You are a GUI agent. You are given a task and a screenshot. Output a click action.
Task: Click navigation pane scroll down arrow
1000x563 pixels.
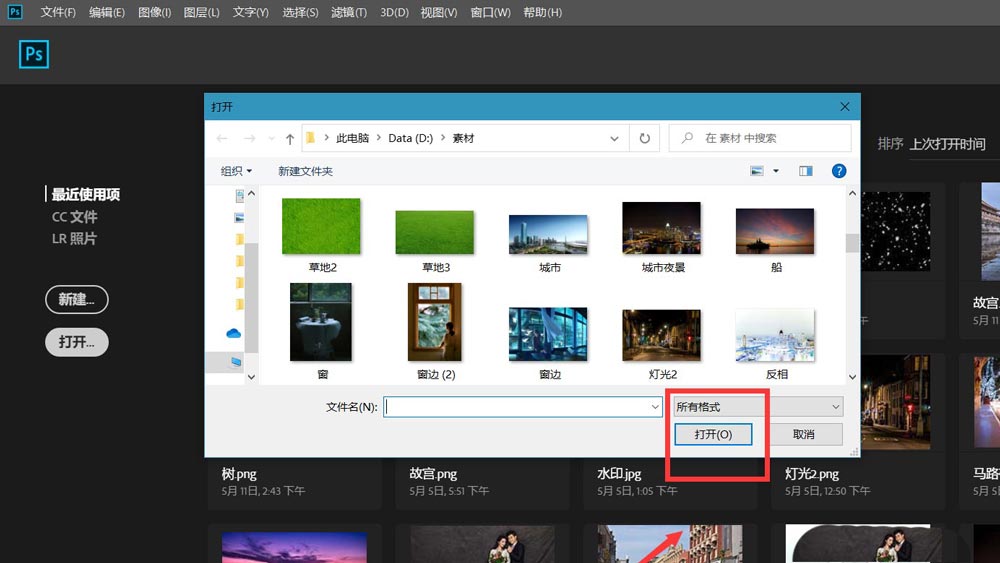pyautogui.click(x=251, y=377)
